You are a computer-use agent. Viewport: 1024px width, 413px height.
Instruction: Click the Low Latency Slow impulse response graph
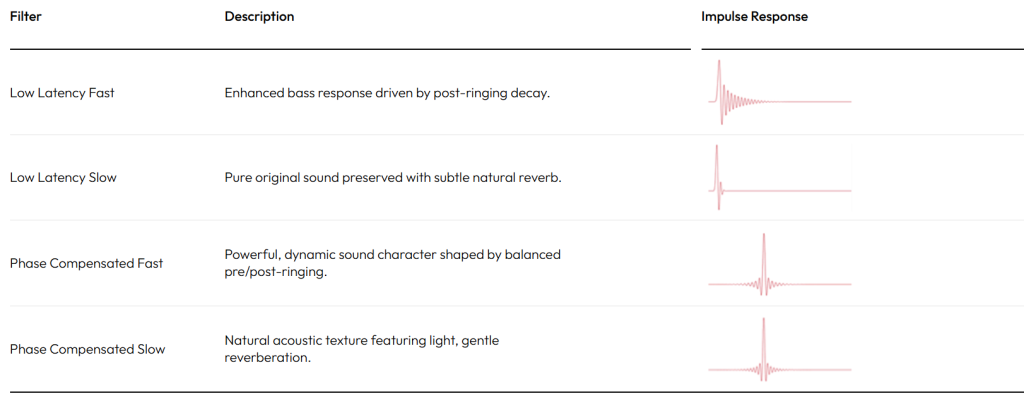pyautogui.click(x=780, y=177)
